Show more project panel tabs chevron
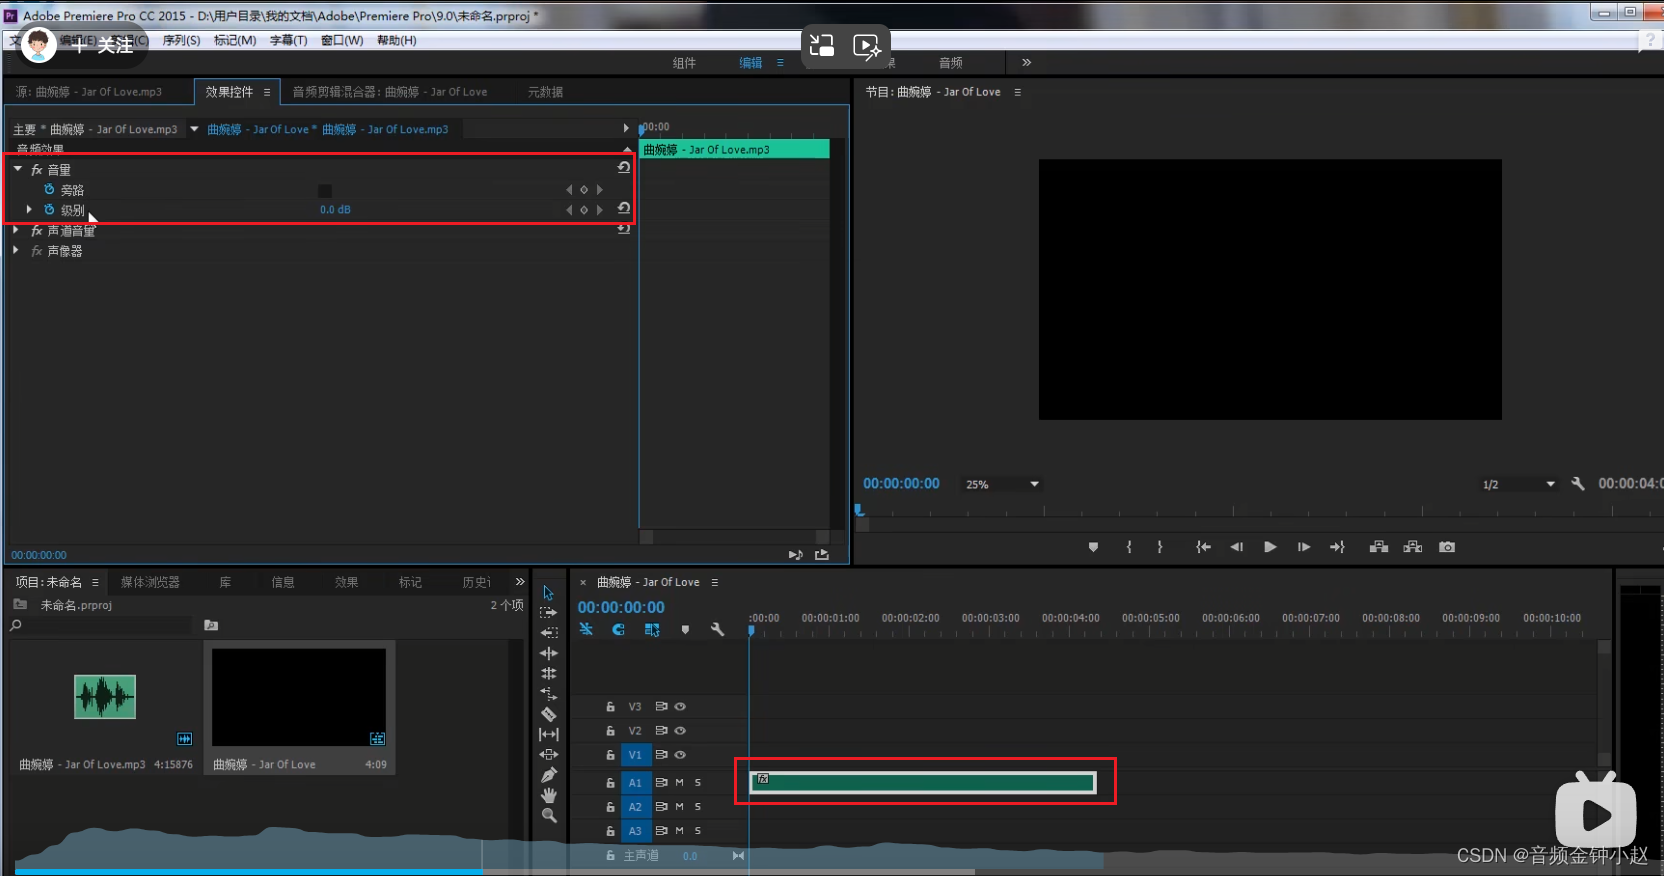 click(x=520, y=581)
